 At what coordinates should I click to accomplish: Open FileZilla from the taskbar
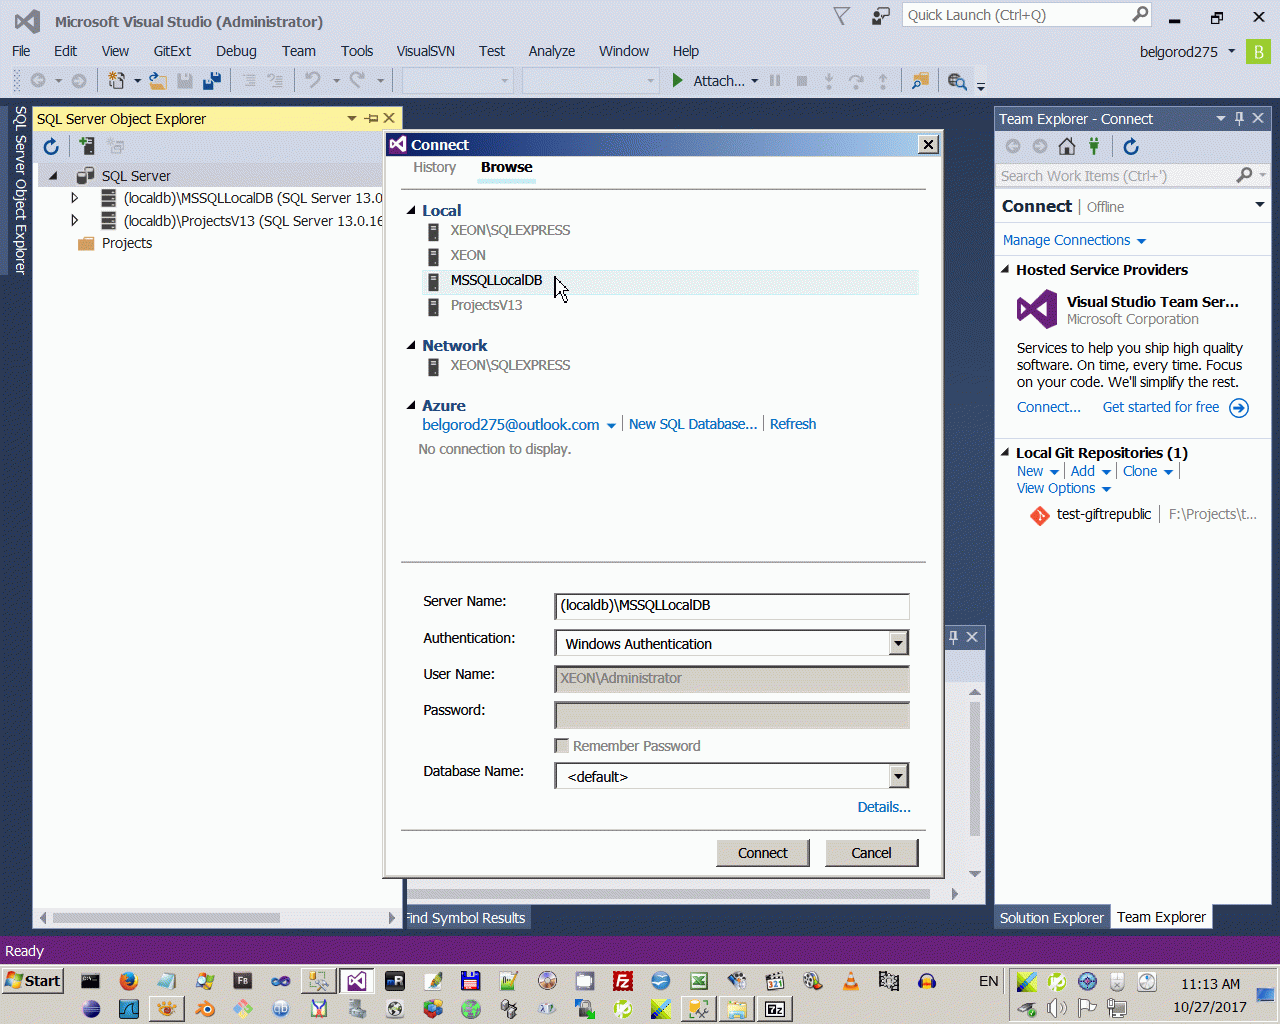(623, 981)
